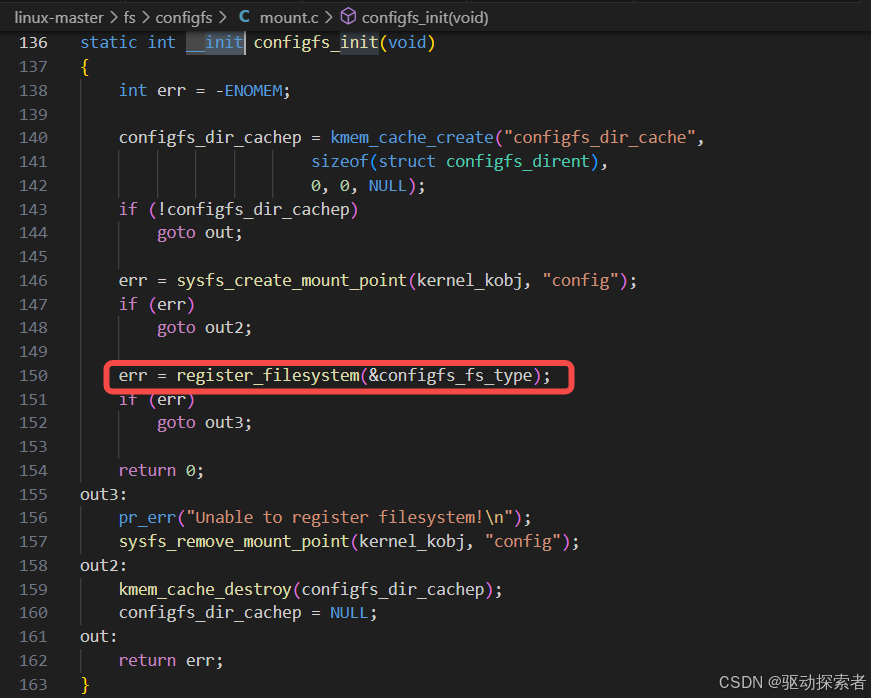Select out: label on line 161

[99, 637]
